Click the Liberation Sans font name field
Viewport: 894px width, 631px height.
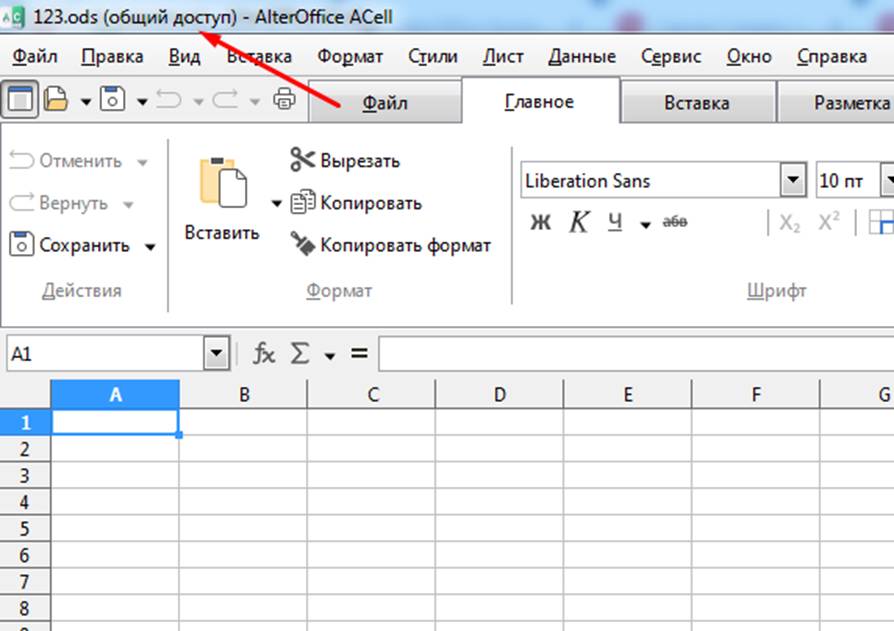(x=651, y=181)
